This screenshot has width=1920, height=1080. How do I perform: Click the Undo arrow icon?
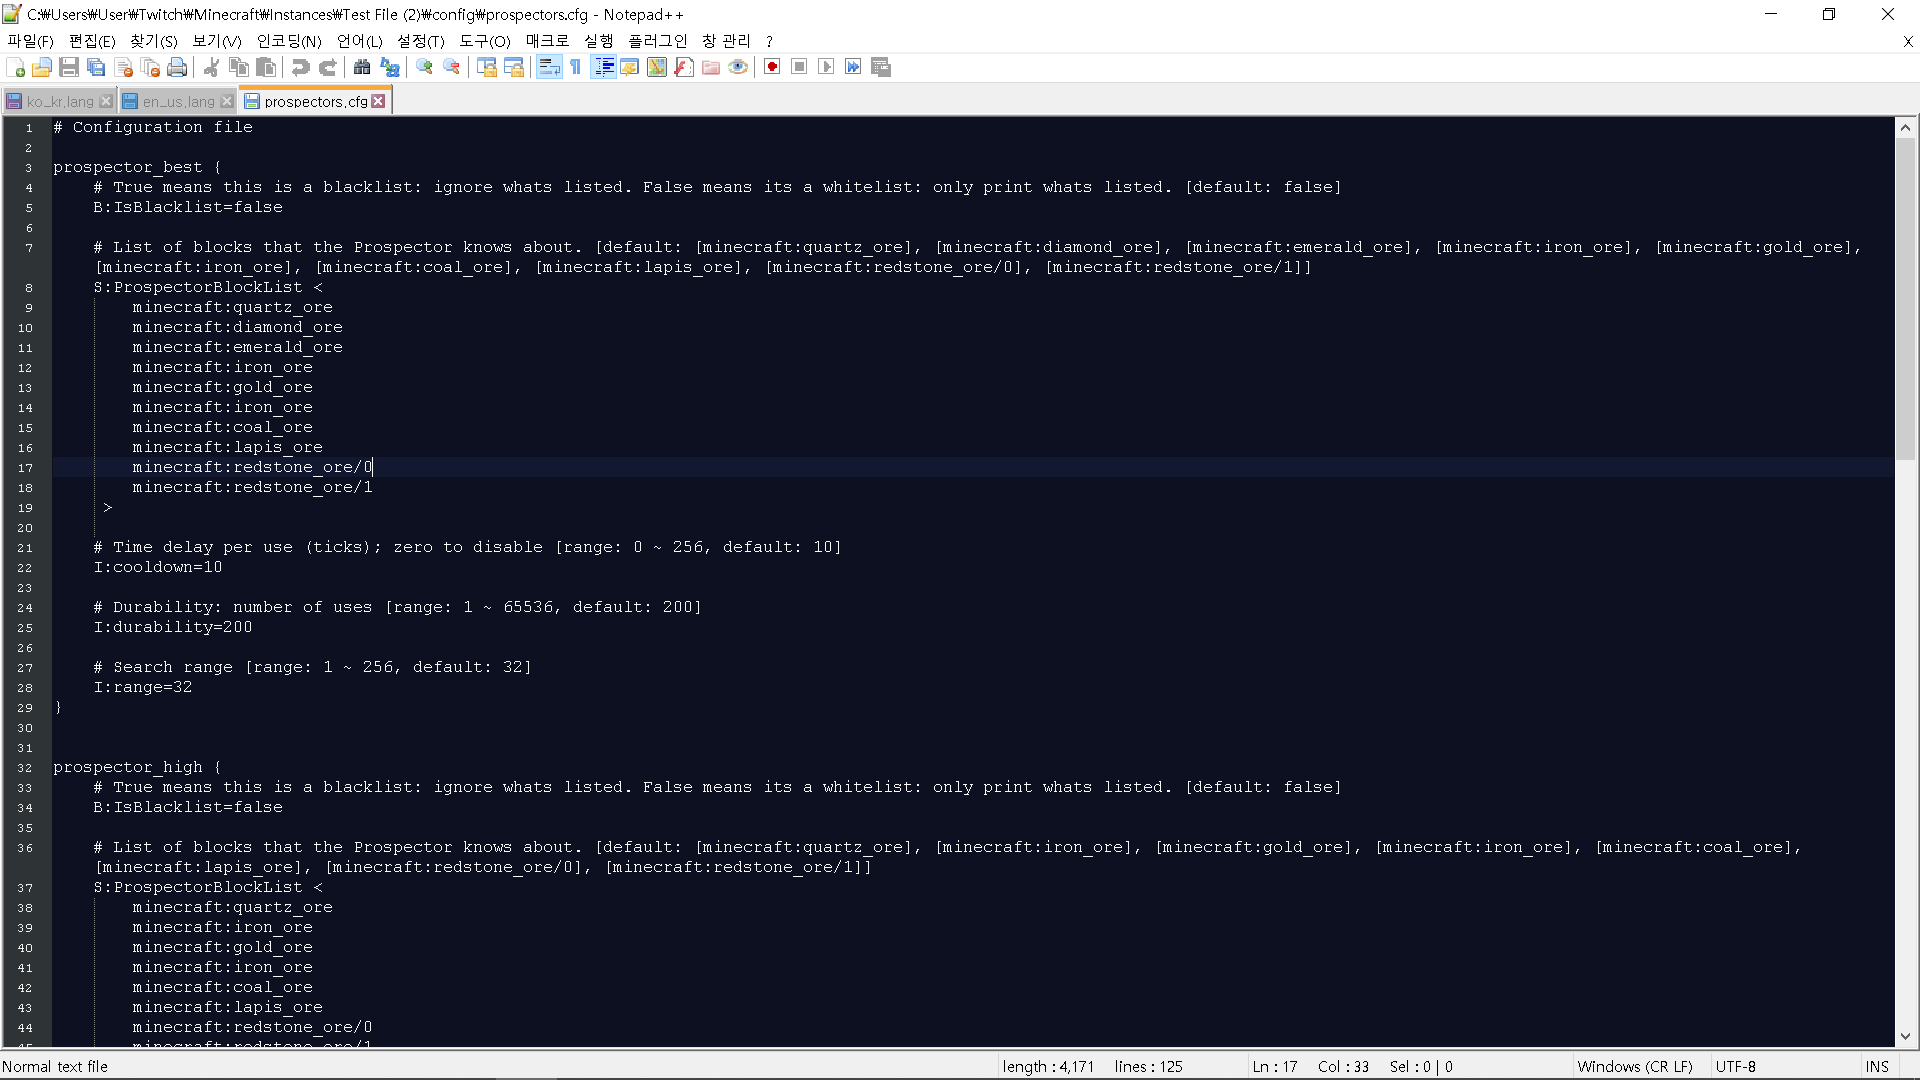tap(300, 67)
